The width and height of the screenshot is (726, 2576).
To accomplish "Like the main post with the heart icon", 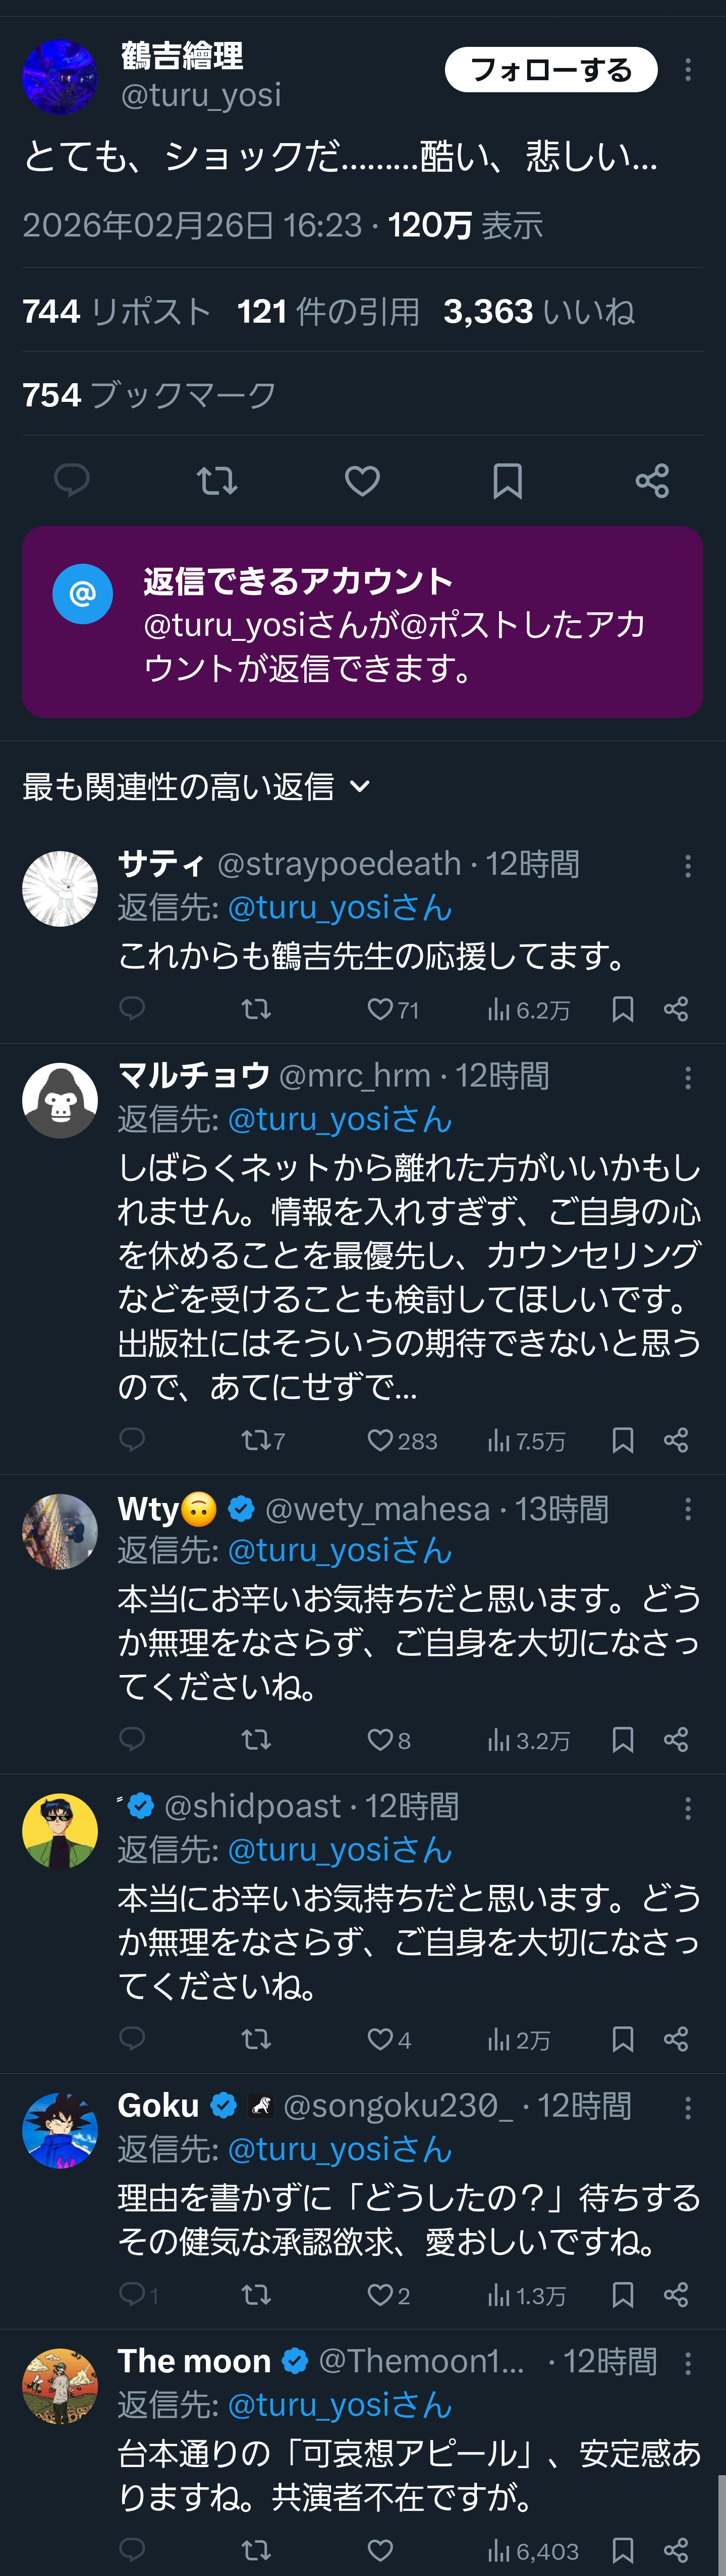I will [x=362, y=481].
